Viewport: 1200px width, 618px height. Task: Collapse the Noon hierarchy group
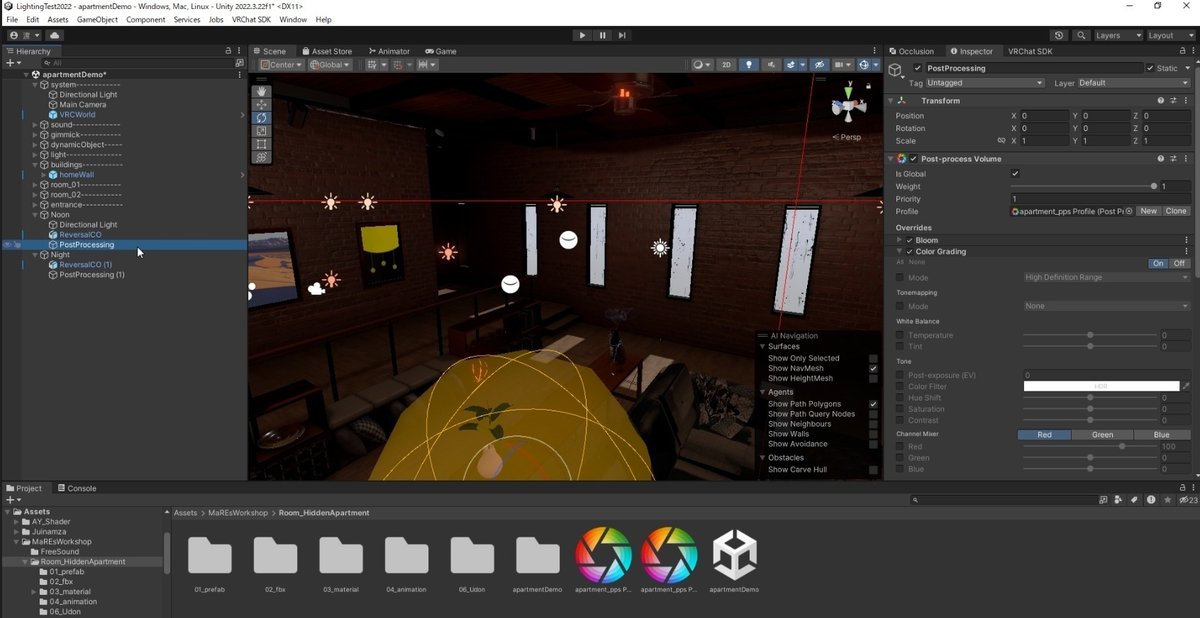click(35, 215)
